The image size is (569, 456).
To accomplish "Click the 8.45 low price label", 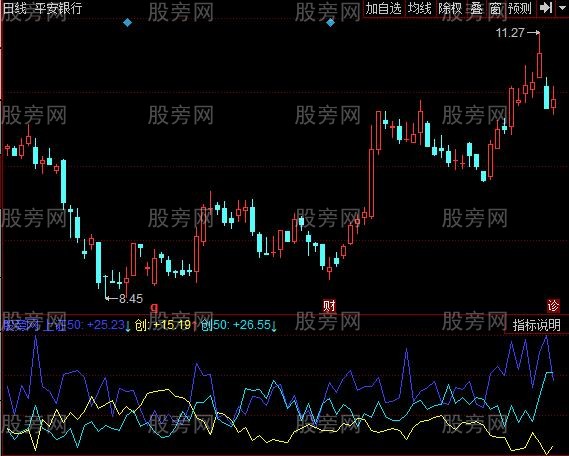I will click(x=131, y=299).
